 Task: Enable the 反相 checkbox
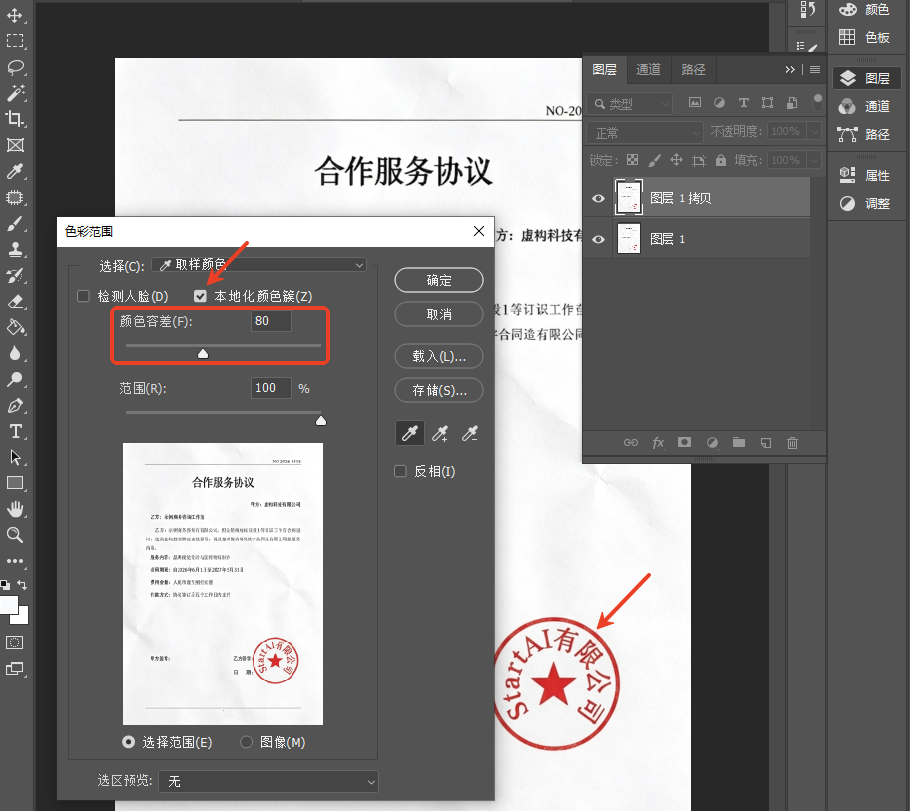(400, 471)
